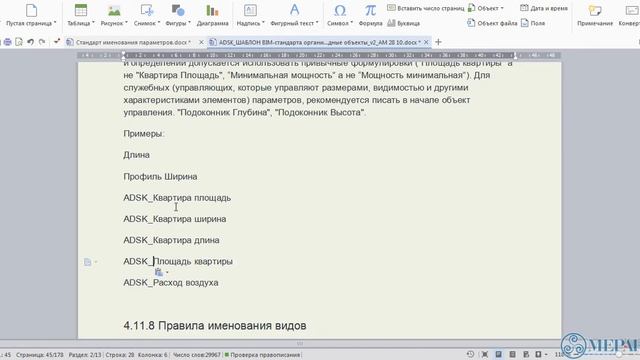The width and height of the screenshot is (640, 360).
Task: Click the history clock icon in status bar
Action: click(x=470, y=354)
